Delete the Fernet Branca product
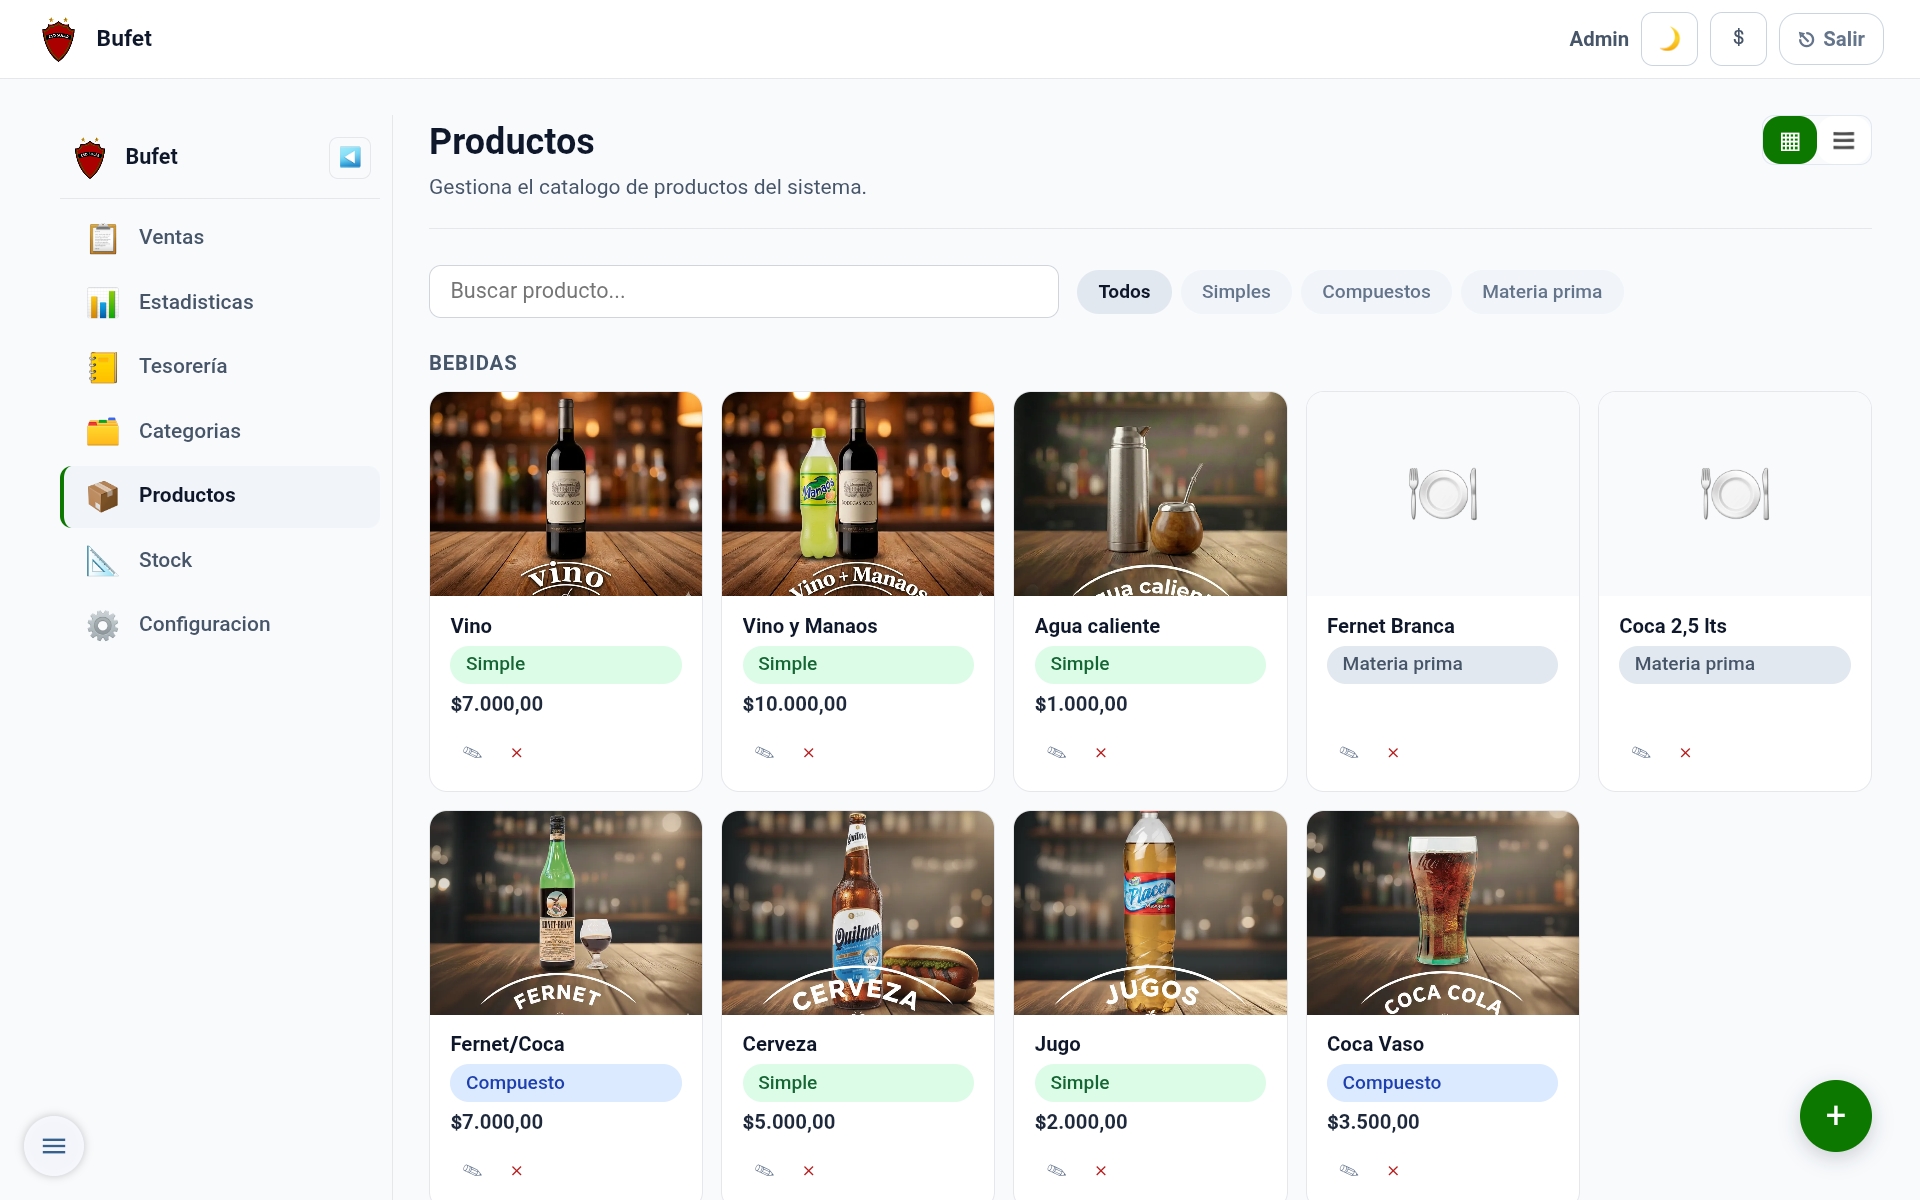The height and width of the screenshot is (1200, 1920). (x=1393, y=753)
